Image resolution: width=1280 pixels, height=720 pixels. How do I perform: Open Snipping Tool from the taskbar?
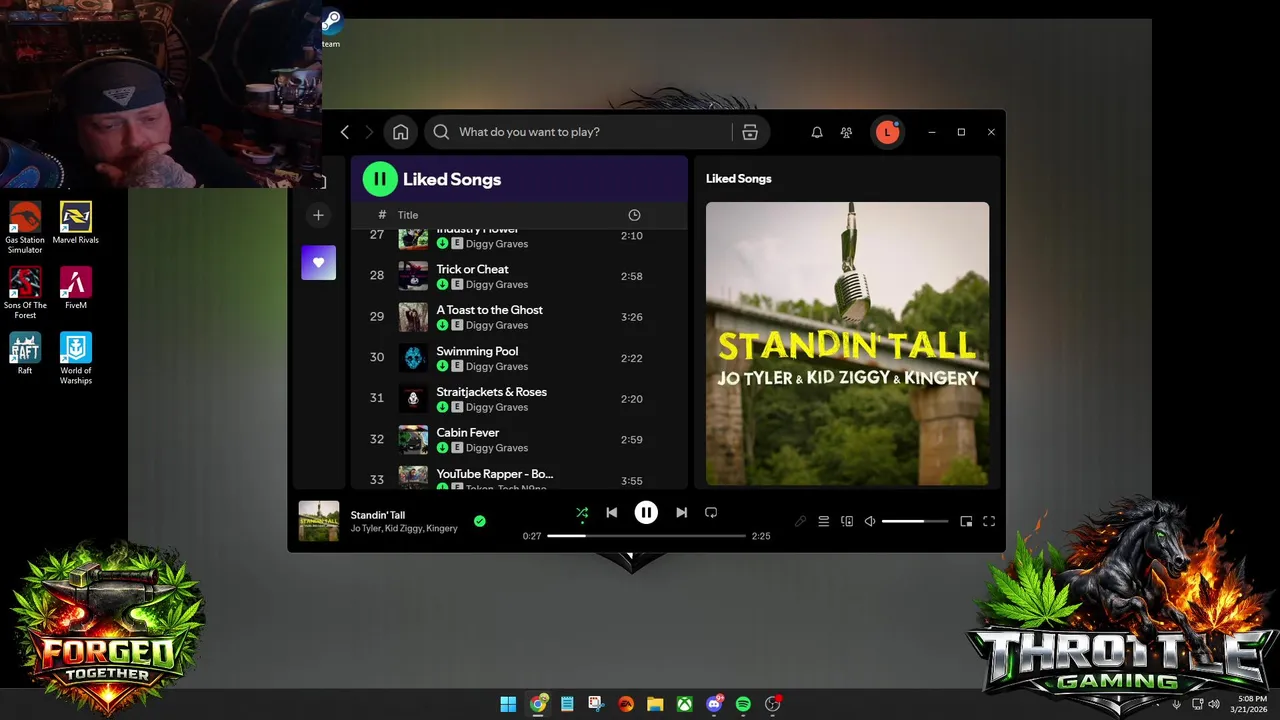596,704
